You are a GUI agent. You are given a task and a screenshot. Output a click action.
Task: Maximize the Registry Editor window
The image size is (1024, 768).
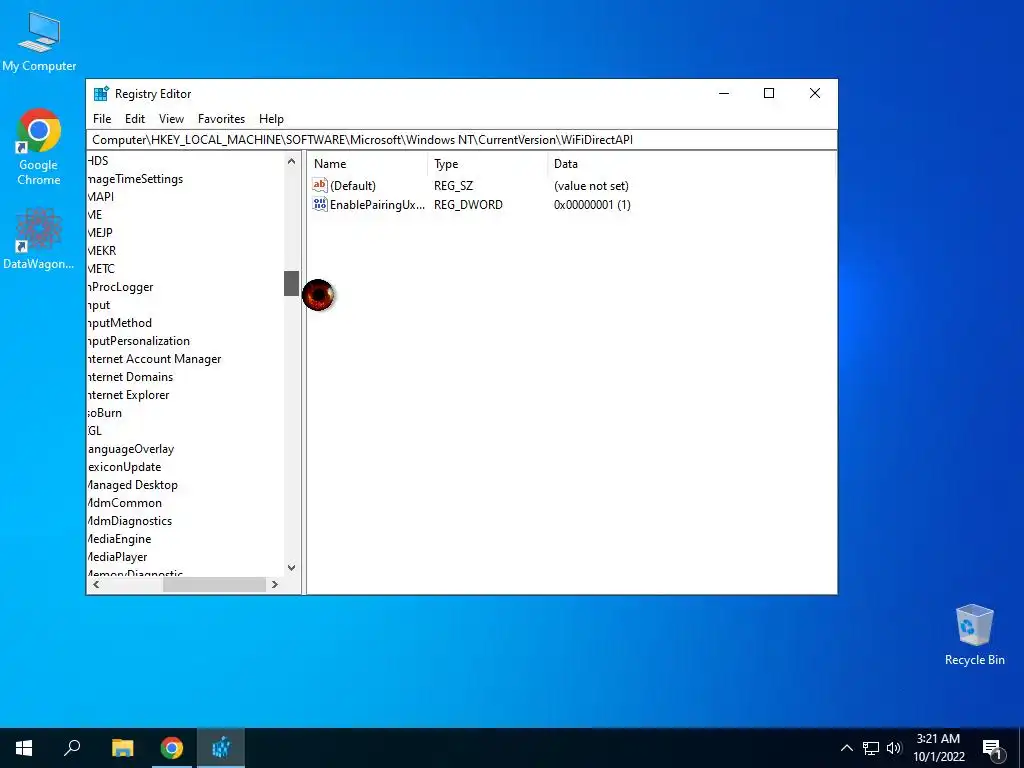tap(769, 93)
